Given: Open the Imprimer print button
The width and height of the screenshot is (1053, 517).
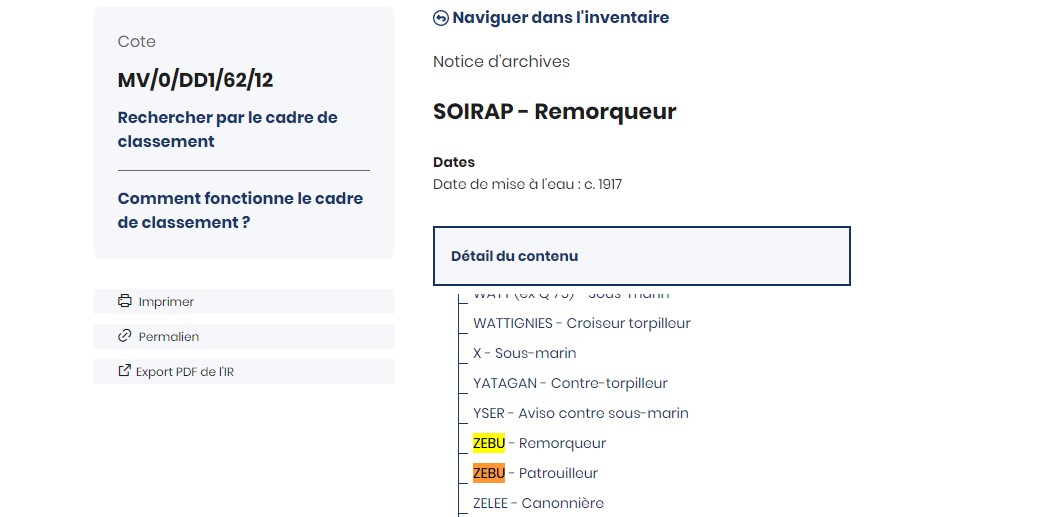Looking at the screenshot, I should coord(244,301).
